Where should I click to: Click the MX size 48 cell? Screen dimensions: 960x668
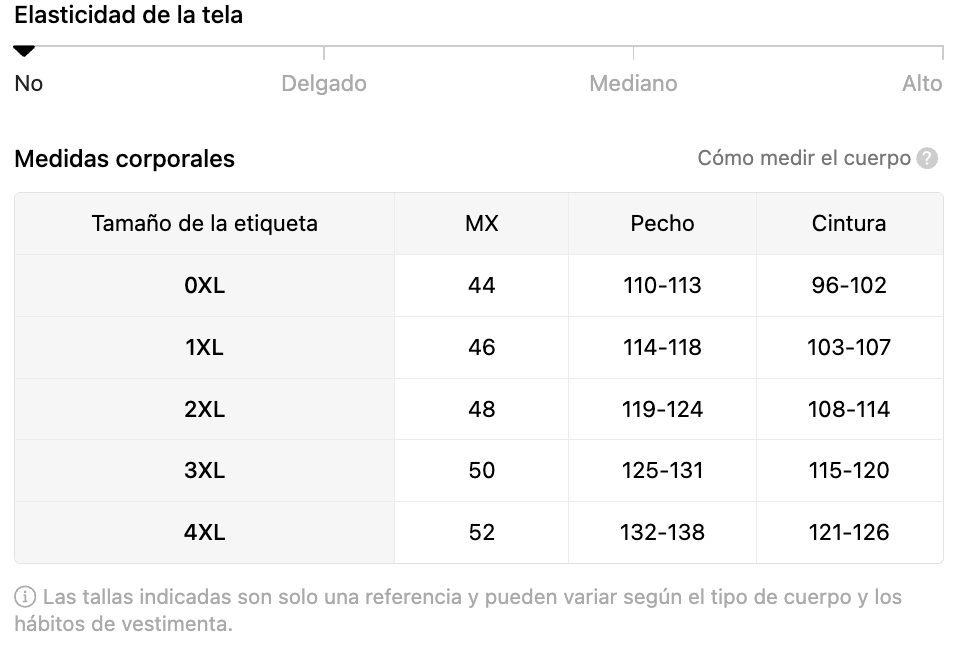(x=482, y=410)
